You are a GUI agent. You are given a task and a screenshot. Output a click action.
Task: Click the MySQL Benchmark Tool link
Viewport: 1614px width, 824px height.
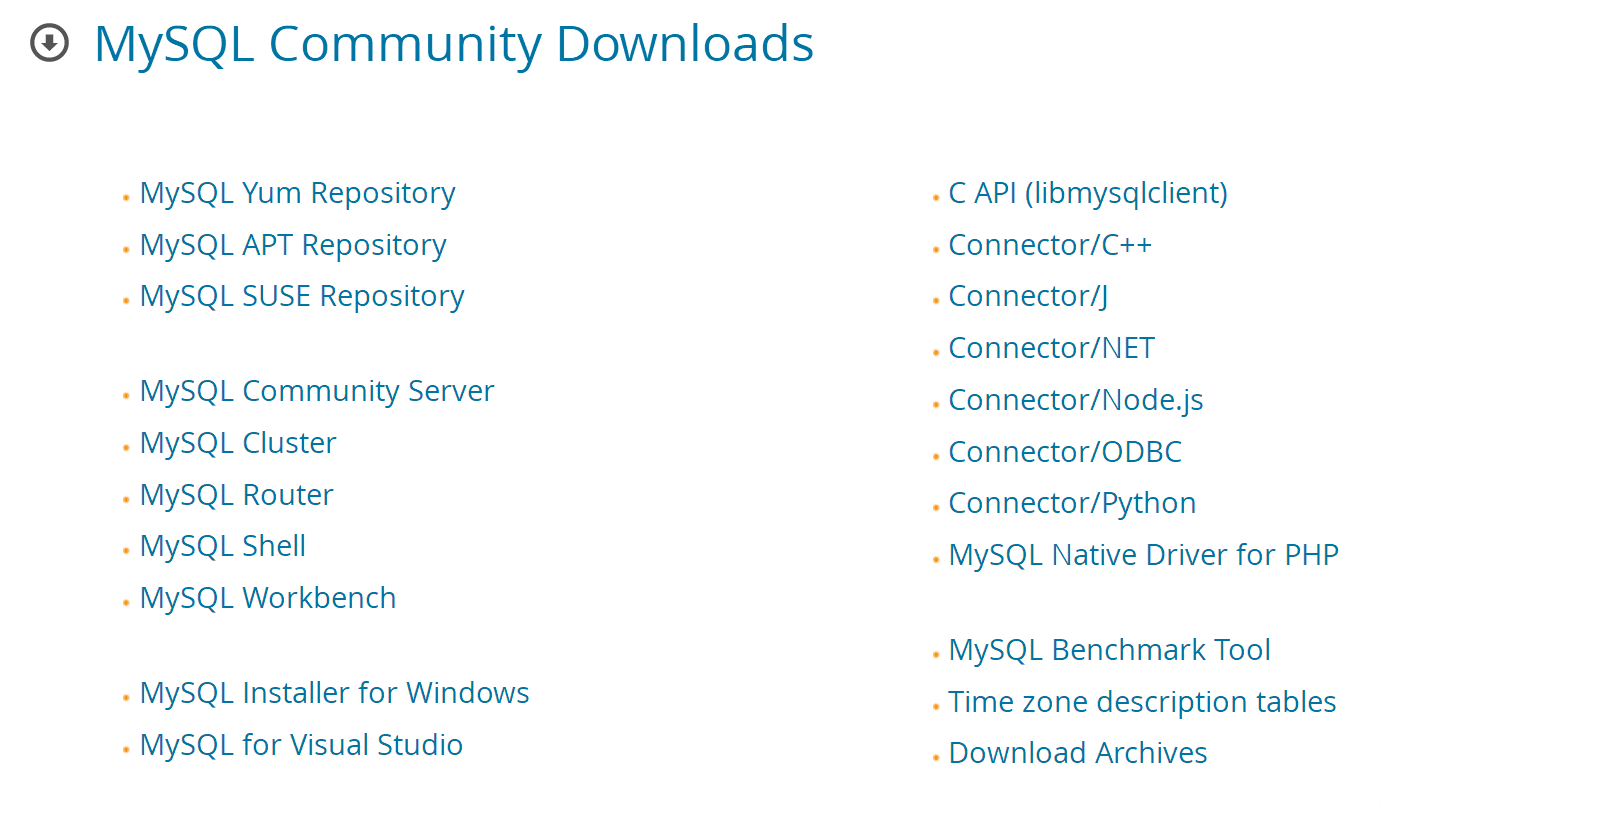(x=1110, y=650)
